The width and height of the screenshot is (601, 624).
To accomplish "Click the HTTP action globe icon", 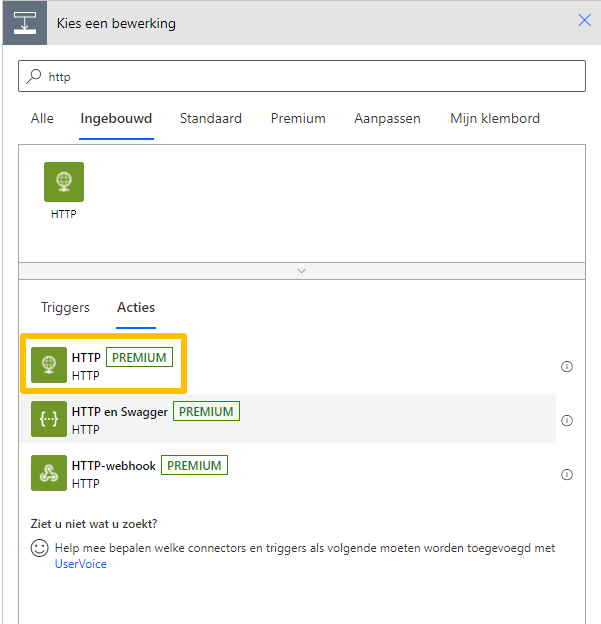I will point(49,365).
